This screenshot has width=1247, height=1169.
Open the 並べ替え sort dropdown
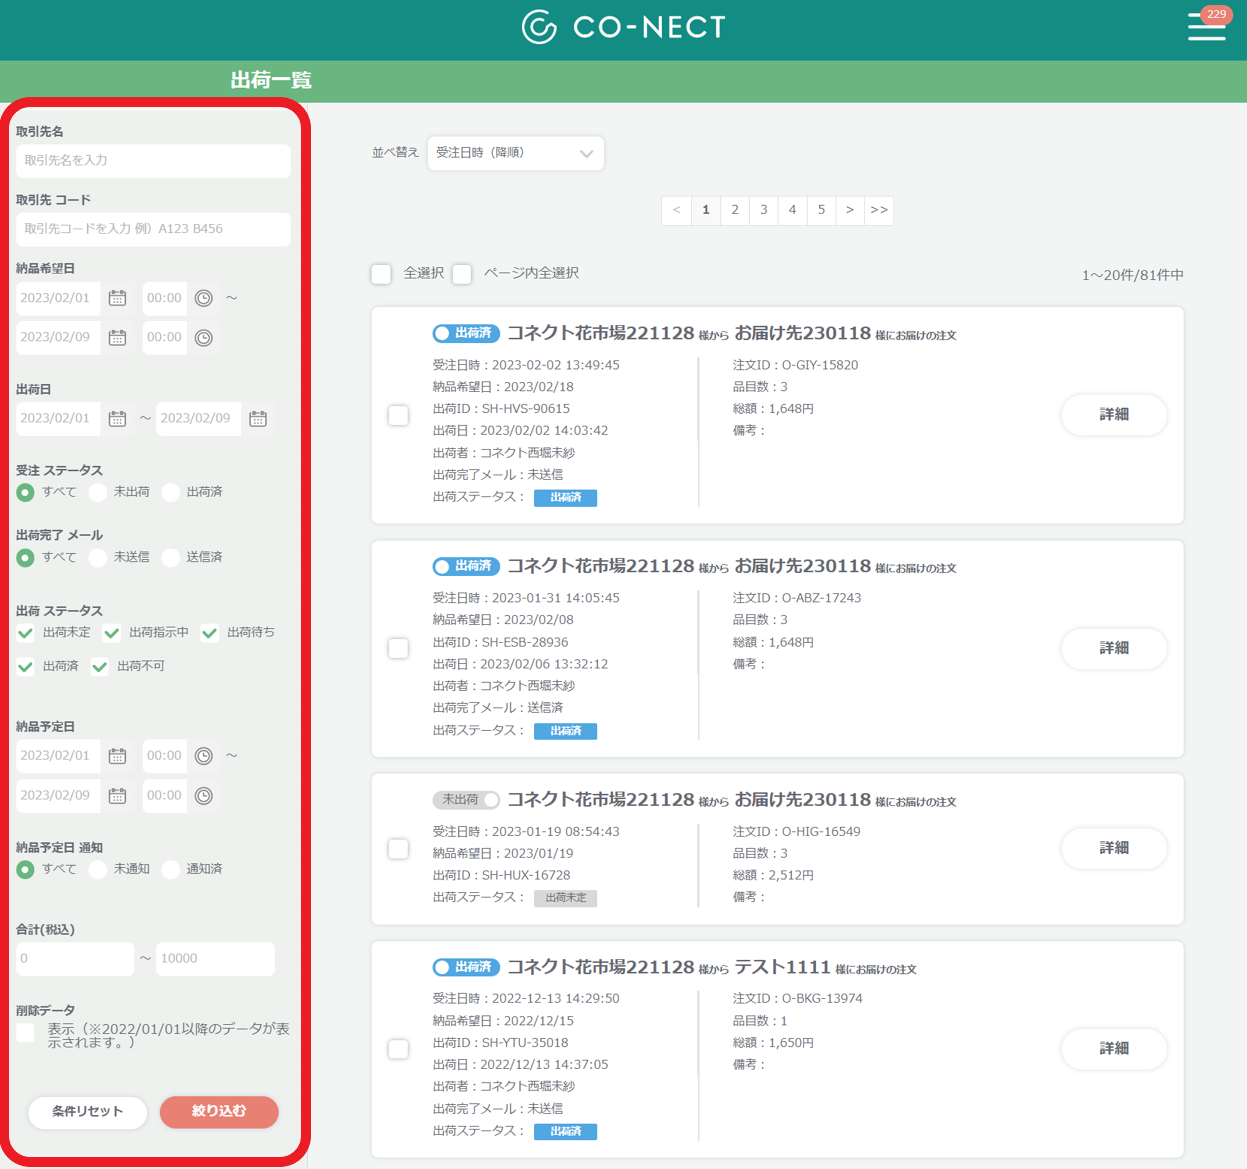pos(515,153)
